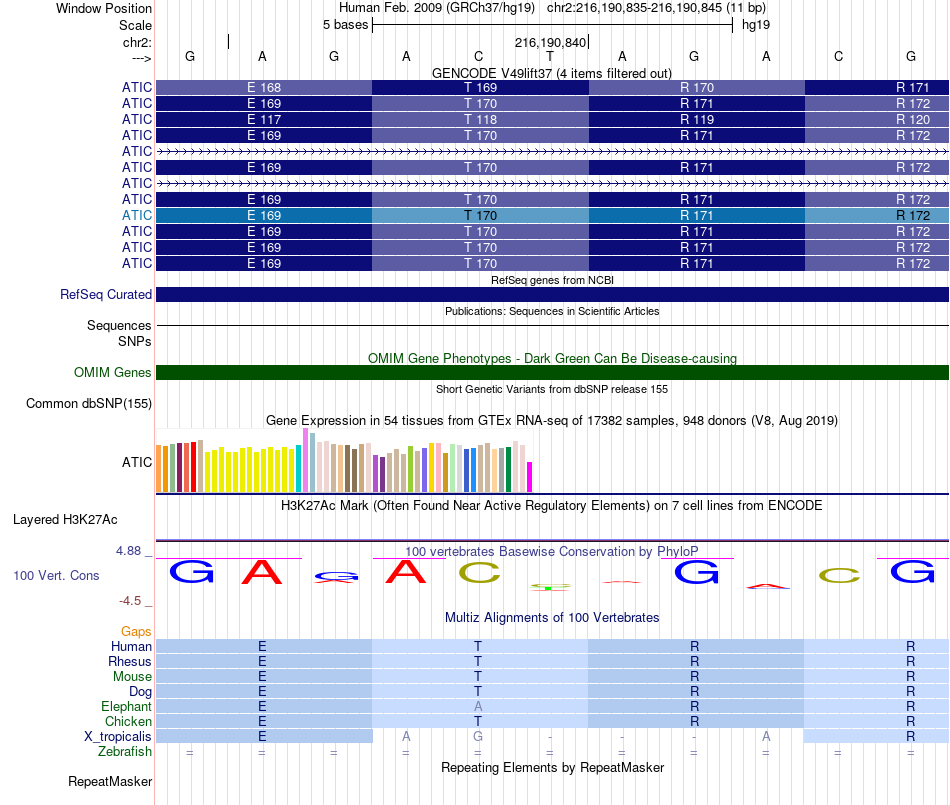Click the R 120 codon block
Screen dimensions: 950x805
click(x=877, y=119)
